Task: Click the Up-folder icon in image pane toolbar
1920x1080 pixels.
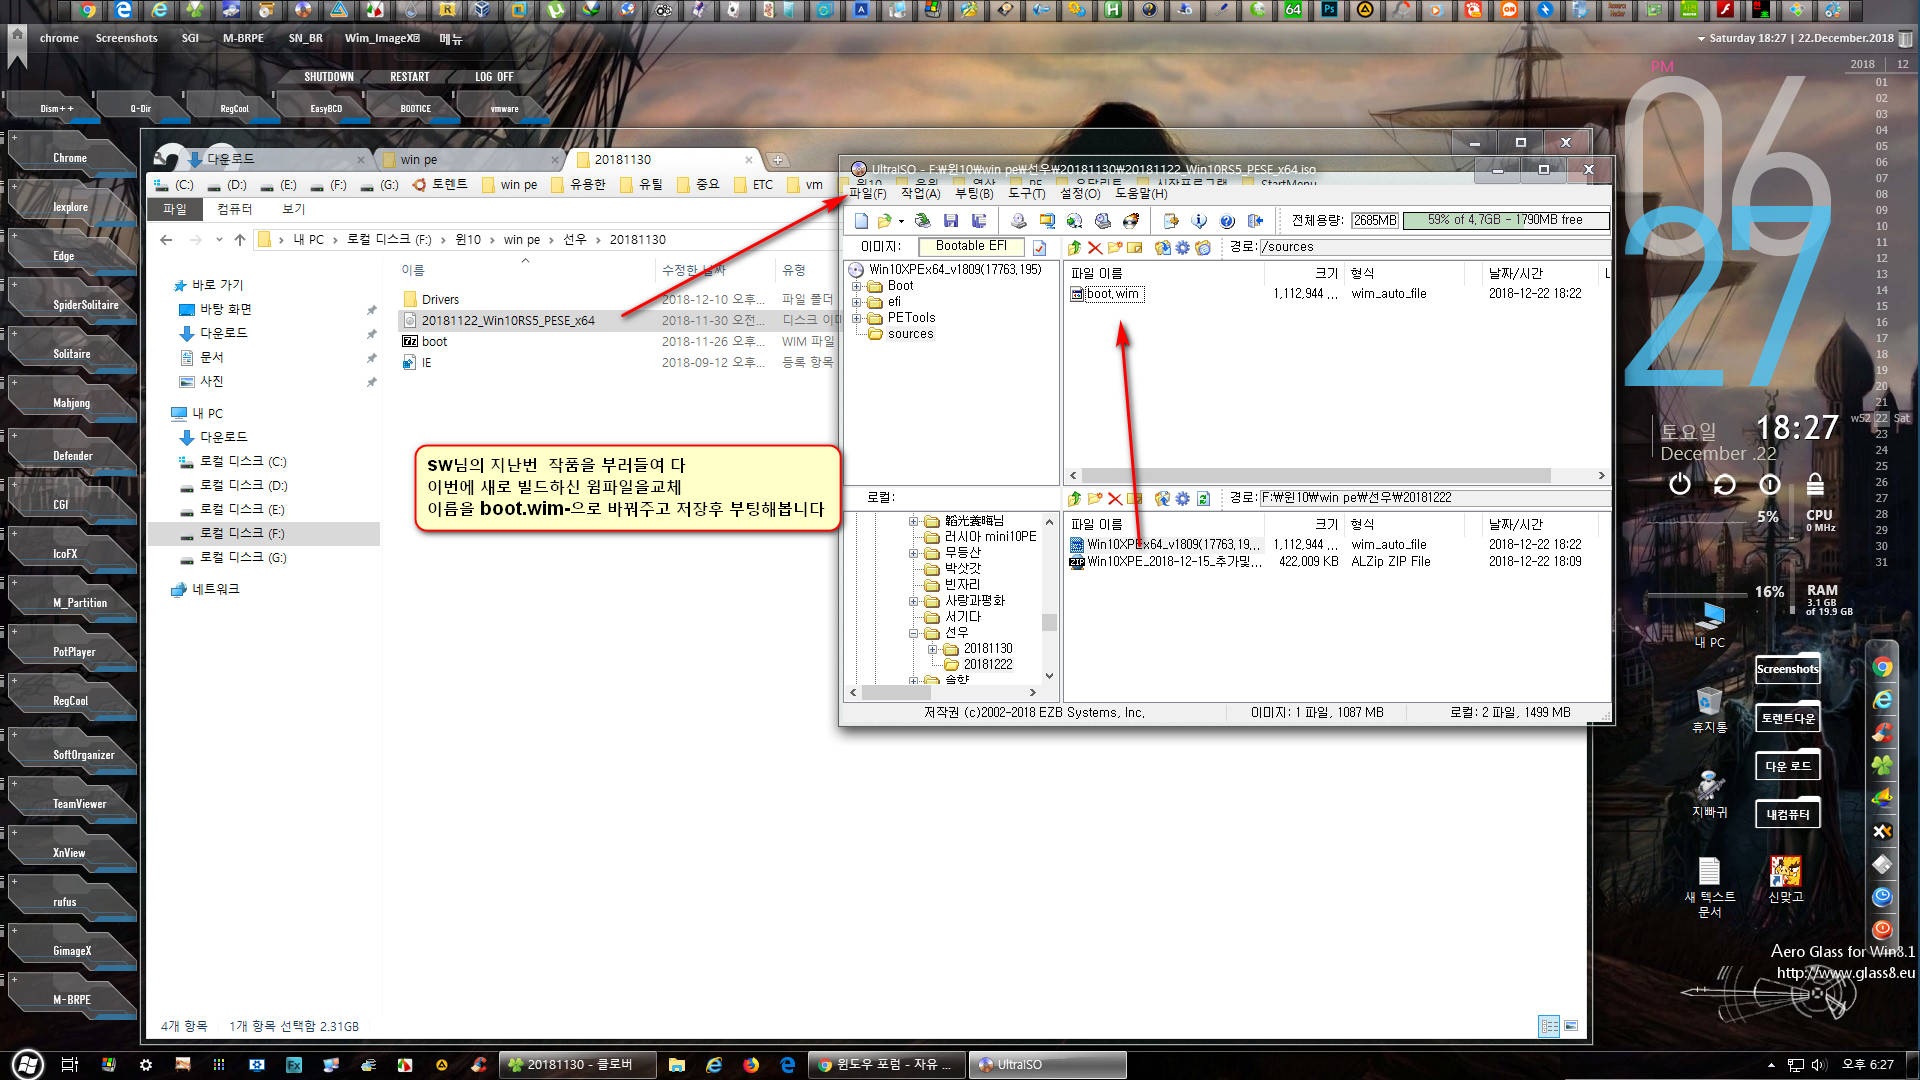Action: click(1075, 247)
